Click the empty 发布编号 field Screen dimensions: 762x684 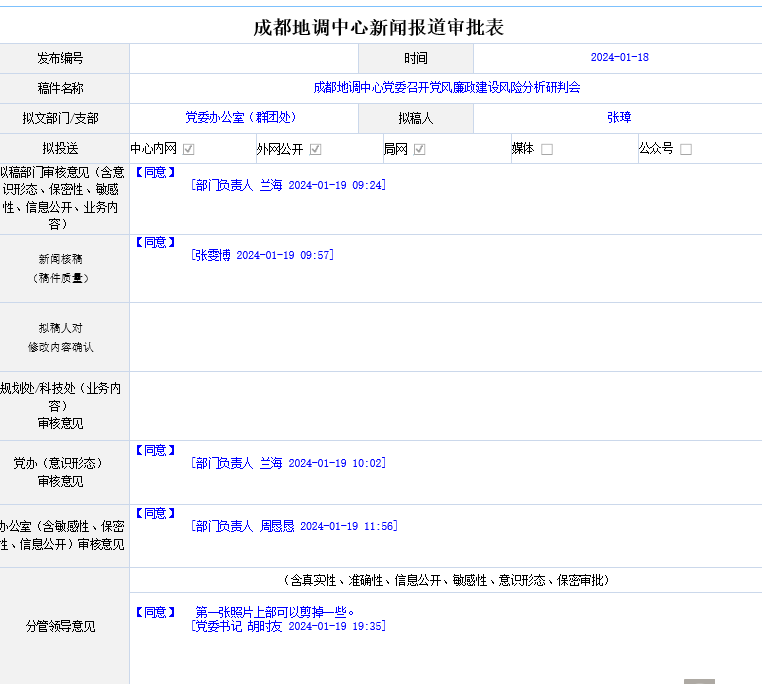pos(243,58)
